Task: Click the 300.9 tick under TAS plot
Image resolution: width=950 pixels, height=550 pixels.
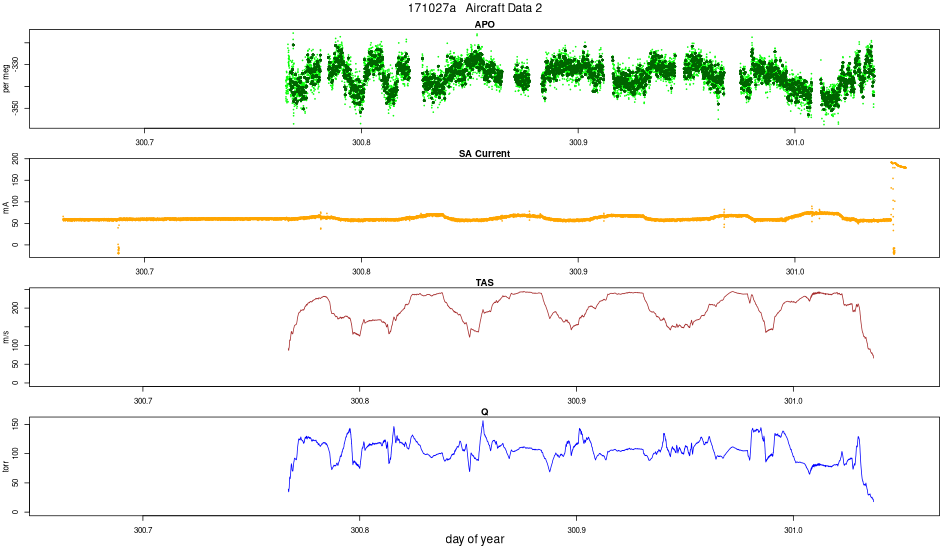Action: (576, 400)
